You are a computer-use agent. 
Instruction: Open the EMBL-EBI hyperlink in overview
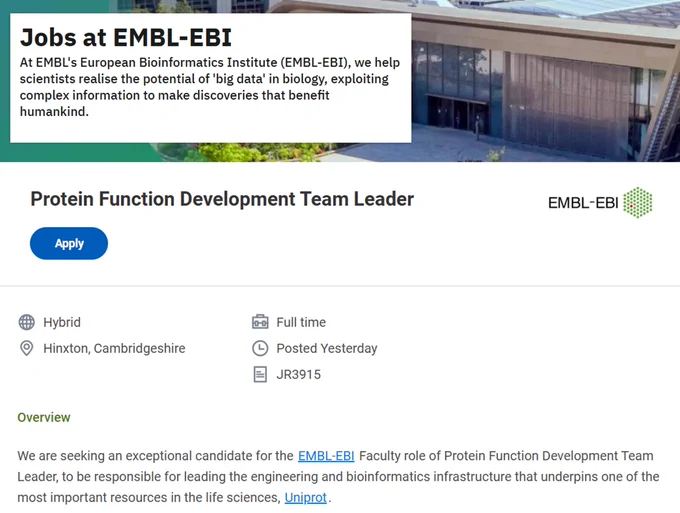(326, 456)
